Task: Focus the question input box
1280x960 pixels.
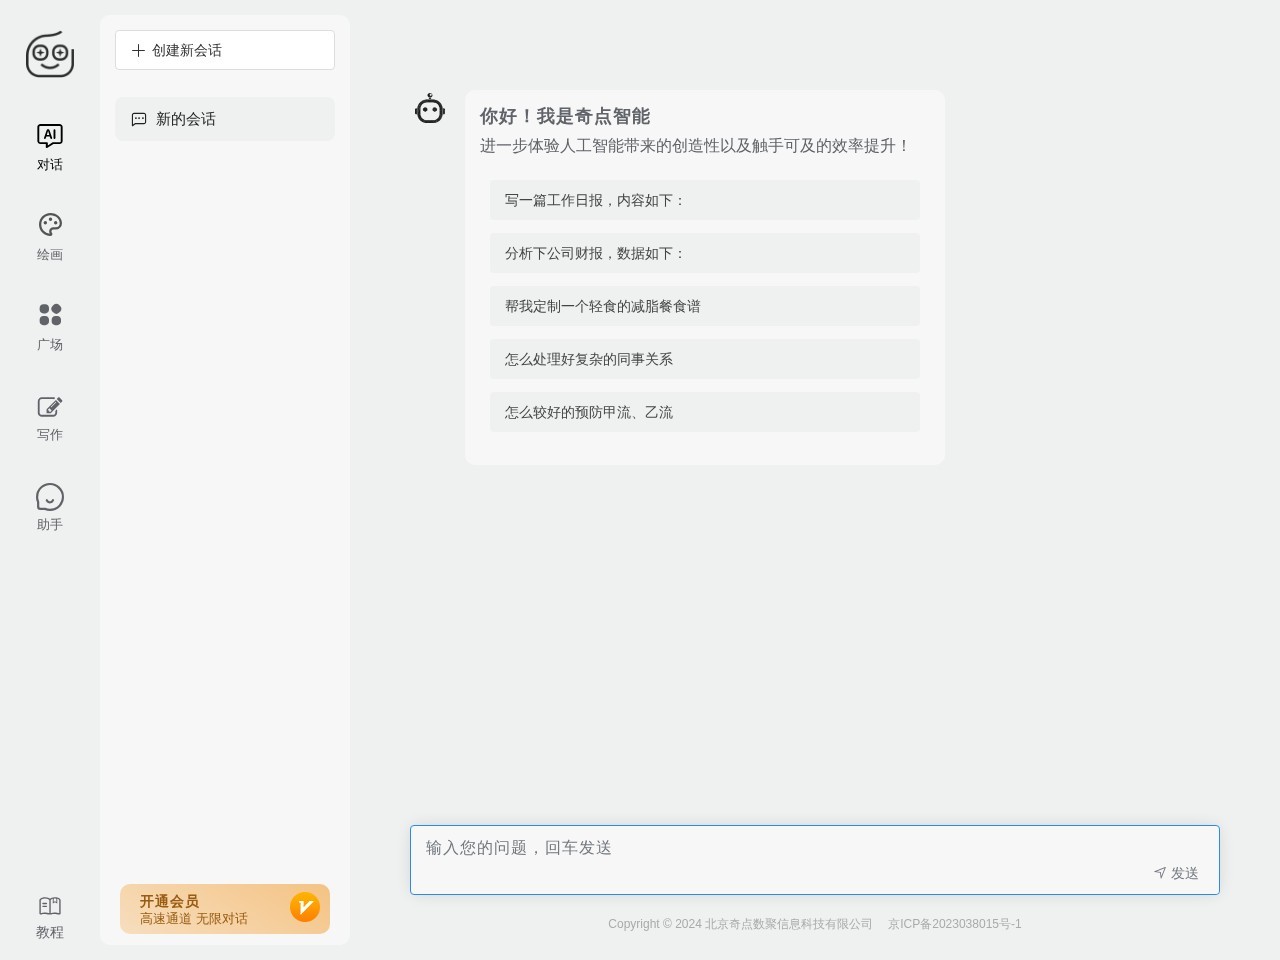Action: 780,849
